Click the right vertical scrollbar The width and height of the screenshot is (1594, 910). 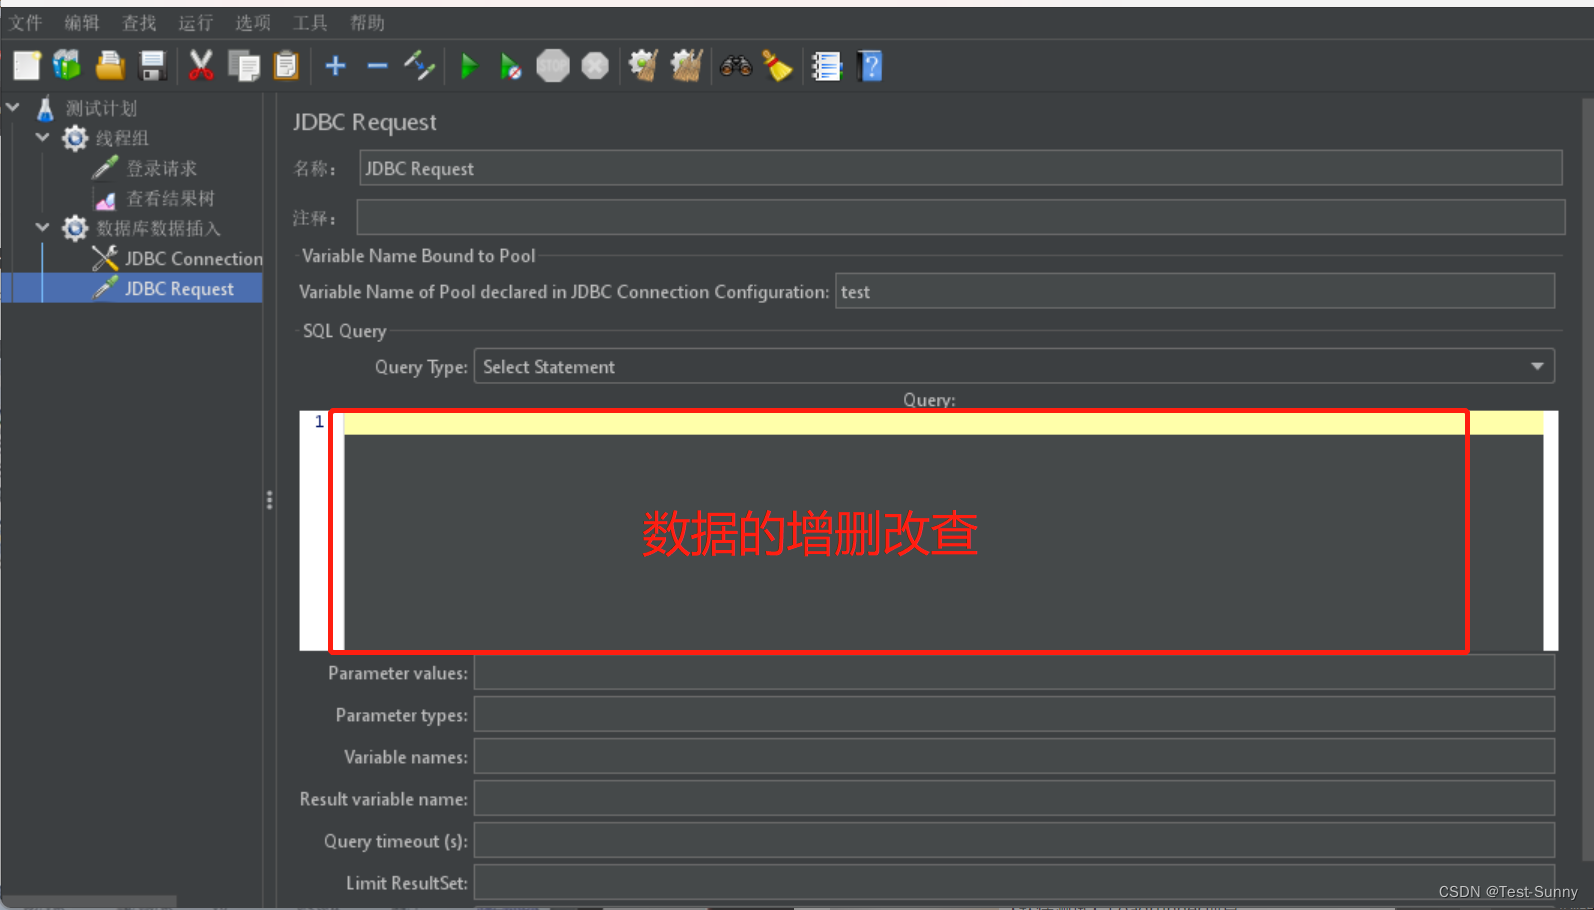click(1588, 480)
